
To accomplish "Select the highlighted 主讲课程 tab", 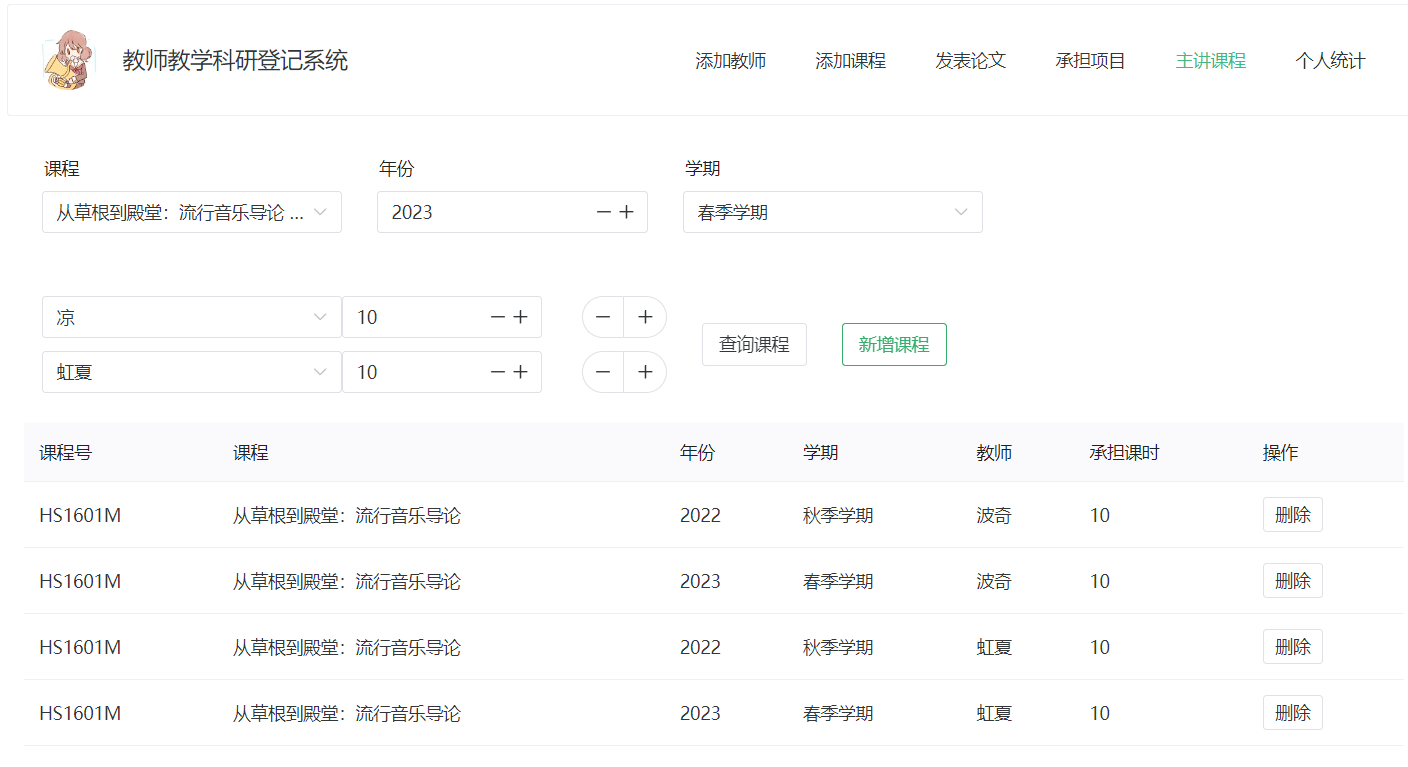I will click(1210, 60).
